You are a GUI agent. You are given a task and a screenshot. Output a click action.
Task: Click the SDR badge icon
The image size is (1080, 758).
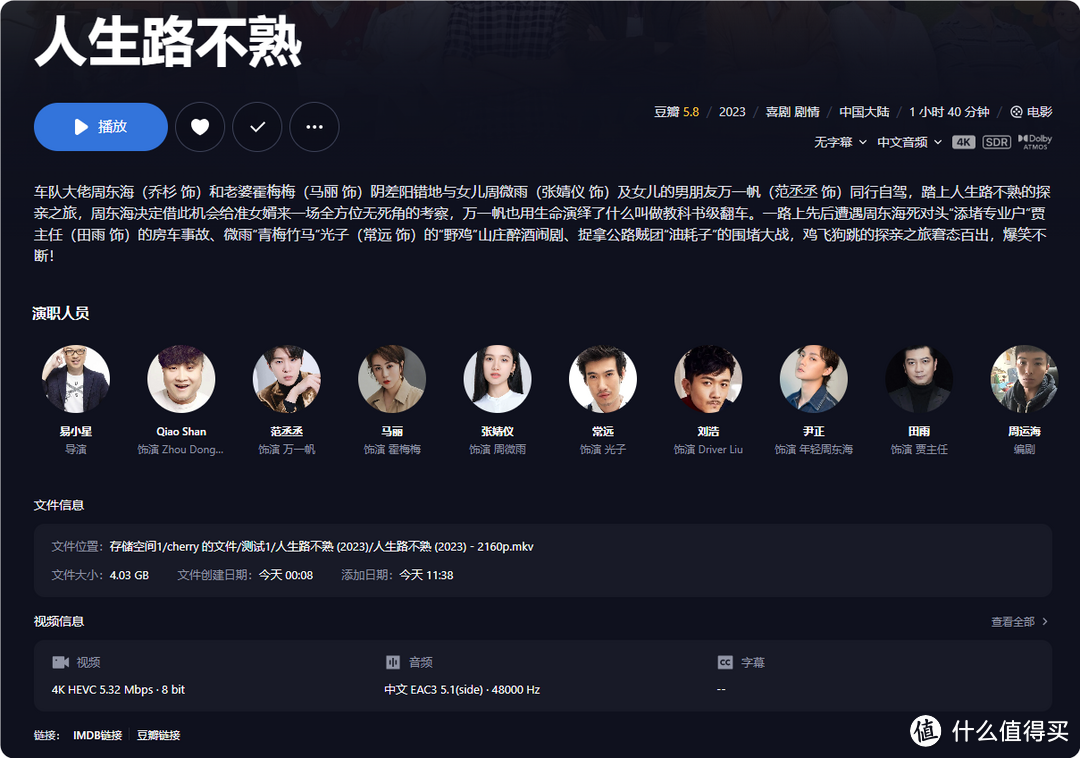tap(997, 142)
